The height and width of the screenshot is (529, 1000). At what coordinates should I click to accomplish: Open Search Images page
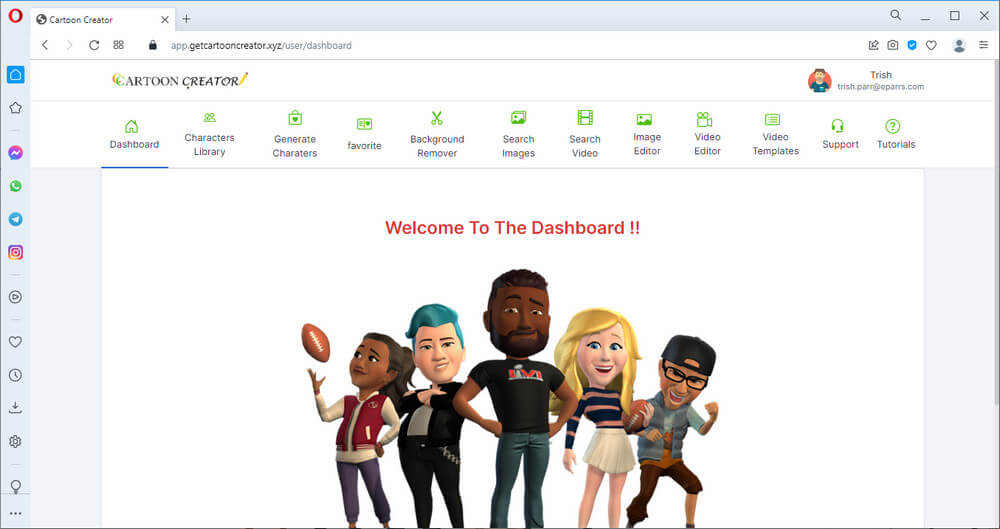(518, 135)
